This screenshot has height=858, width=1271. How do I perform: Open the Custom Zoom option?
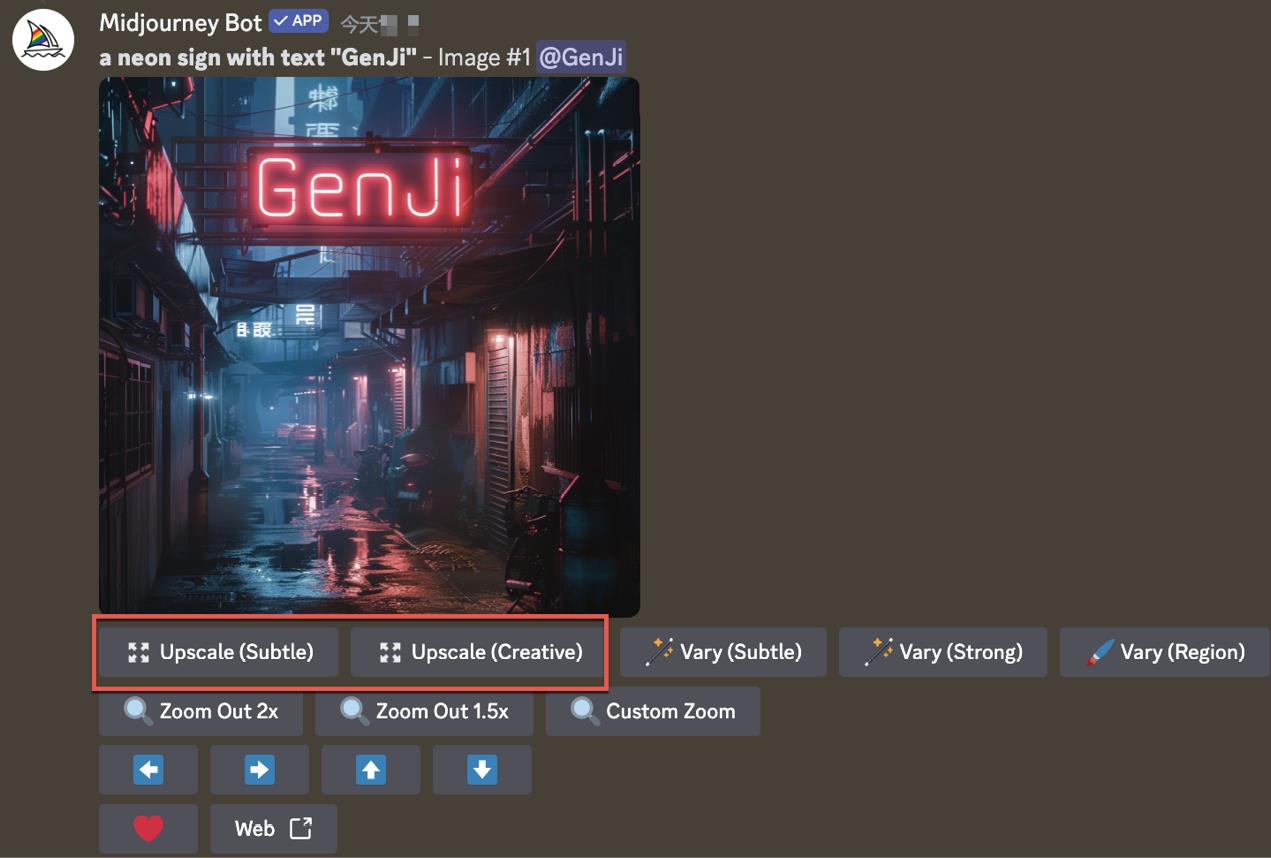pyautogui.click(x=652, y=711)
